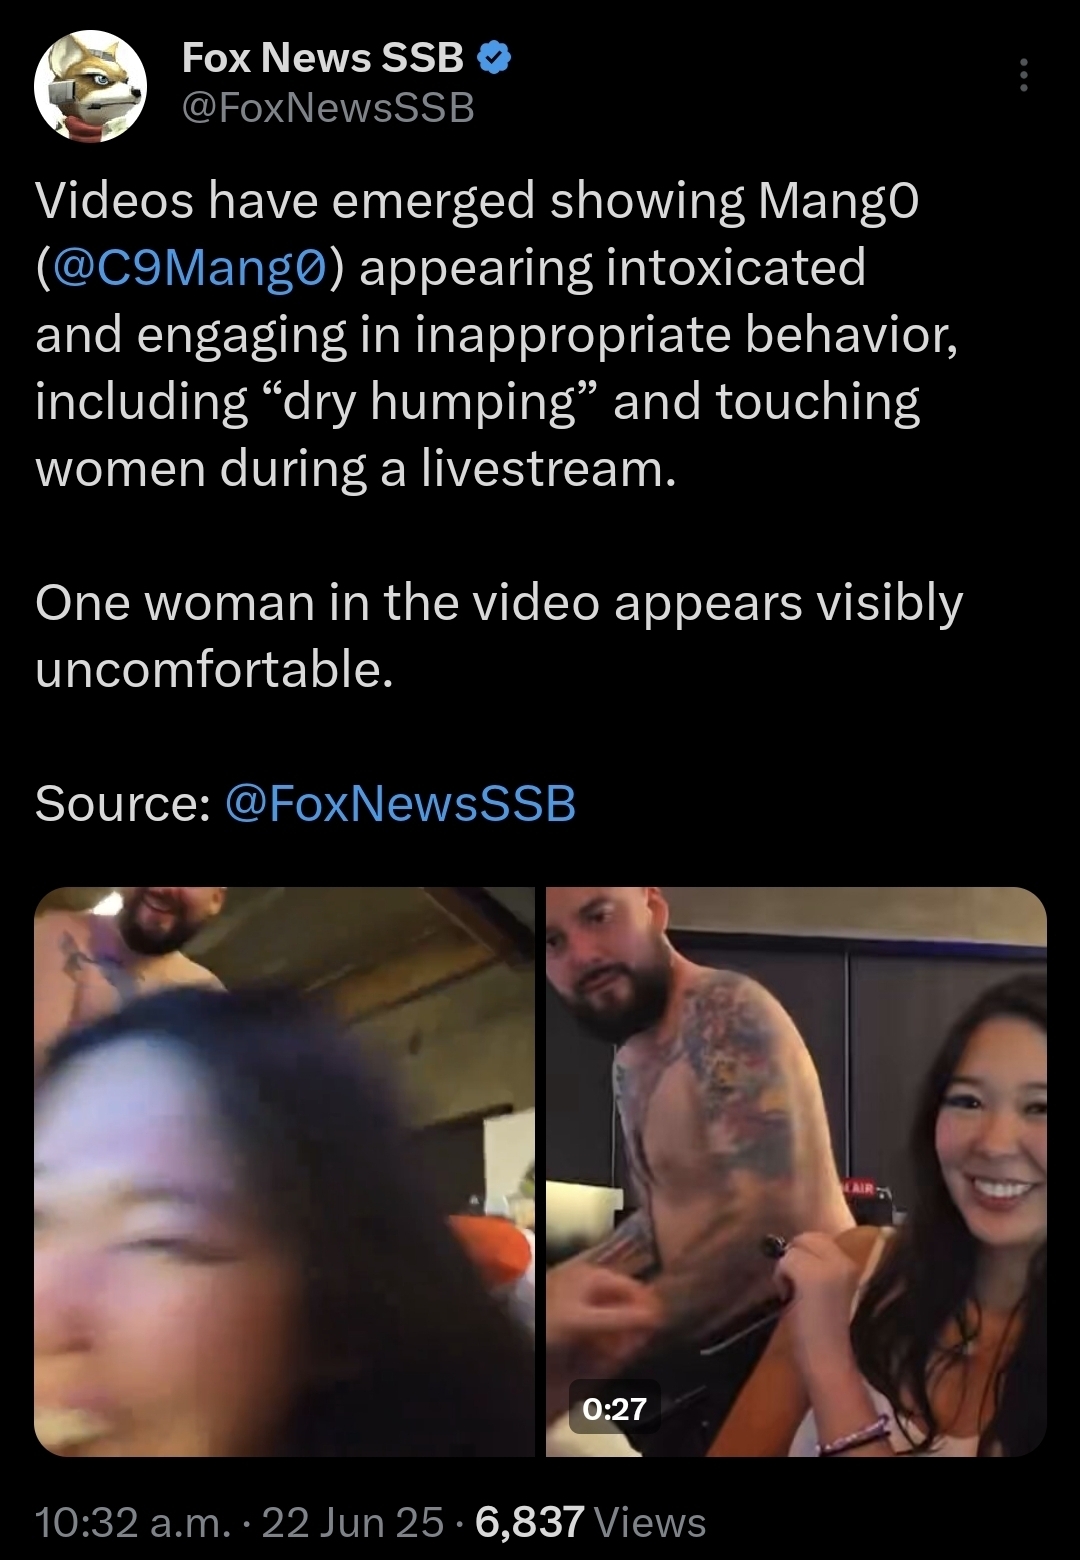This screenshot has width=1080, height=1560.
Task: Open the 10:32 a.m. timestamp
Action: [133, 1522]
